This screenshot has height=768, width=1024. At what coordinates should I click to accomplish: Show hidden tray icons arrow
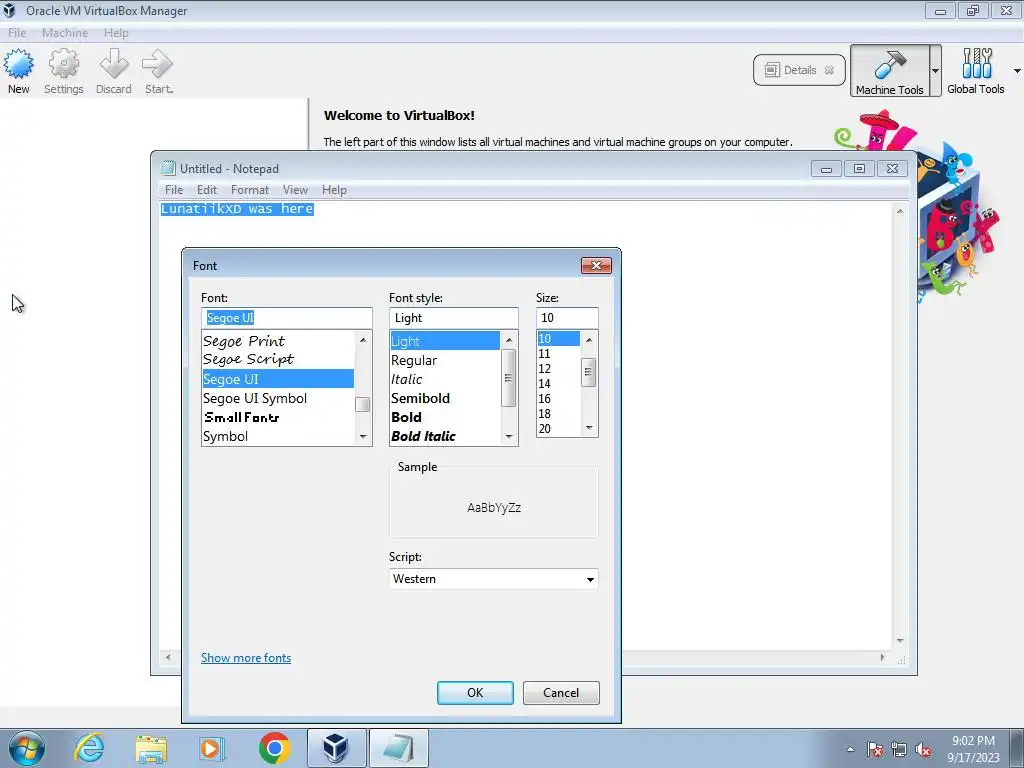850,750
